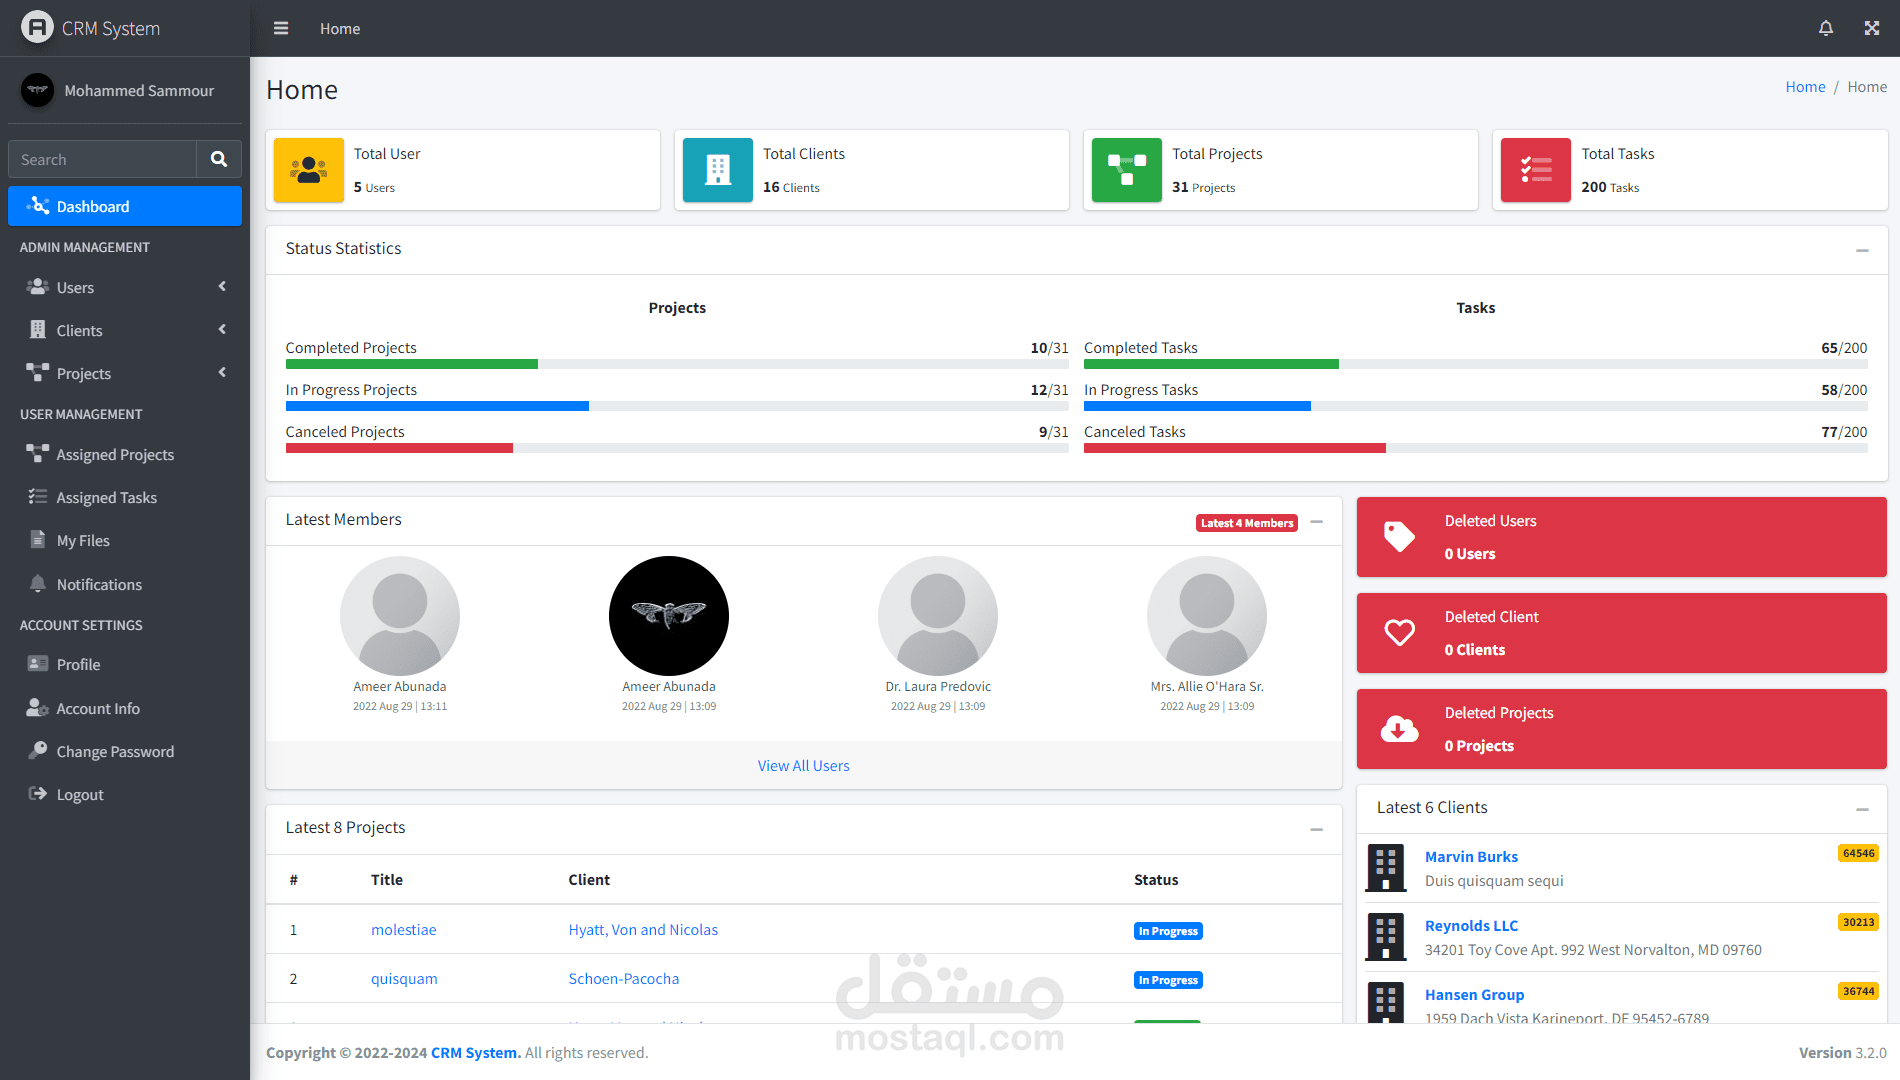Viewport: 1900px width, 1080px height.
Task: Open notifications via the bell icon
Action: 1825,28
